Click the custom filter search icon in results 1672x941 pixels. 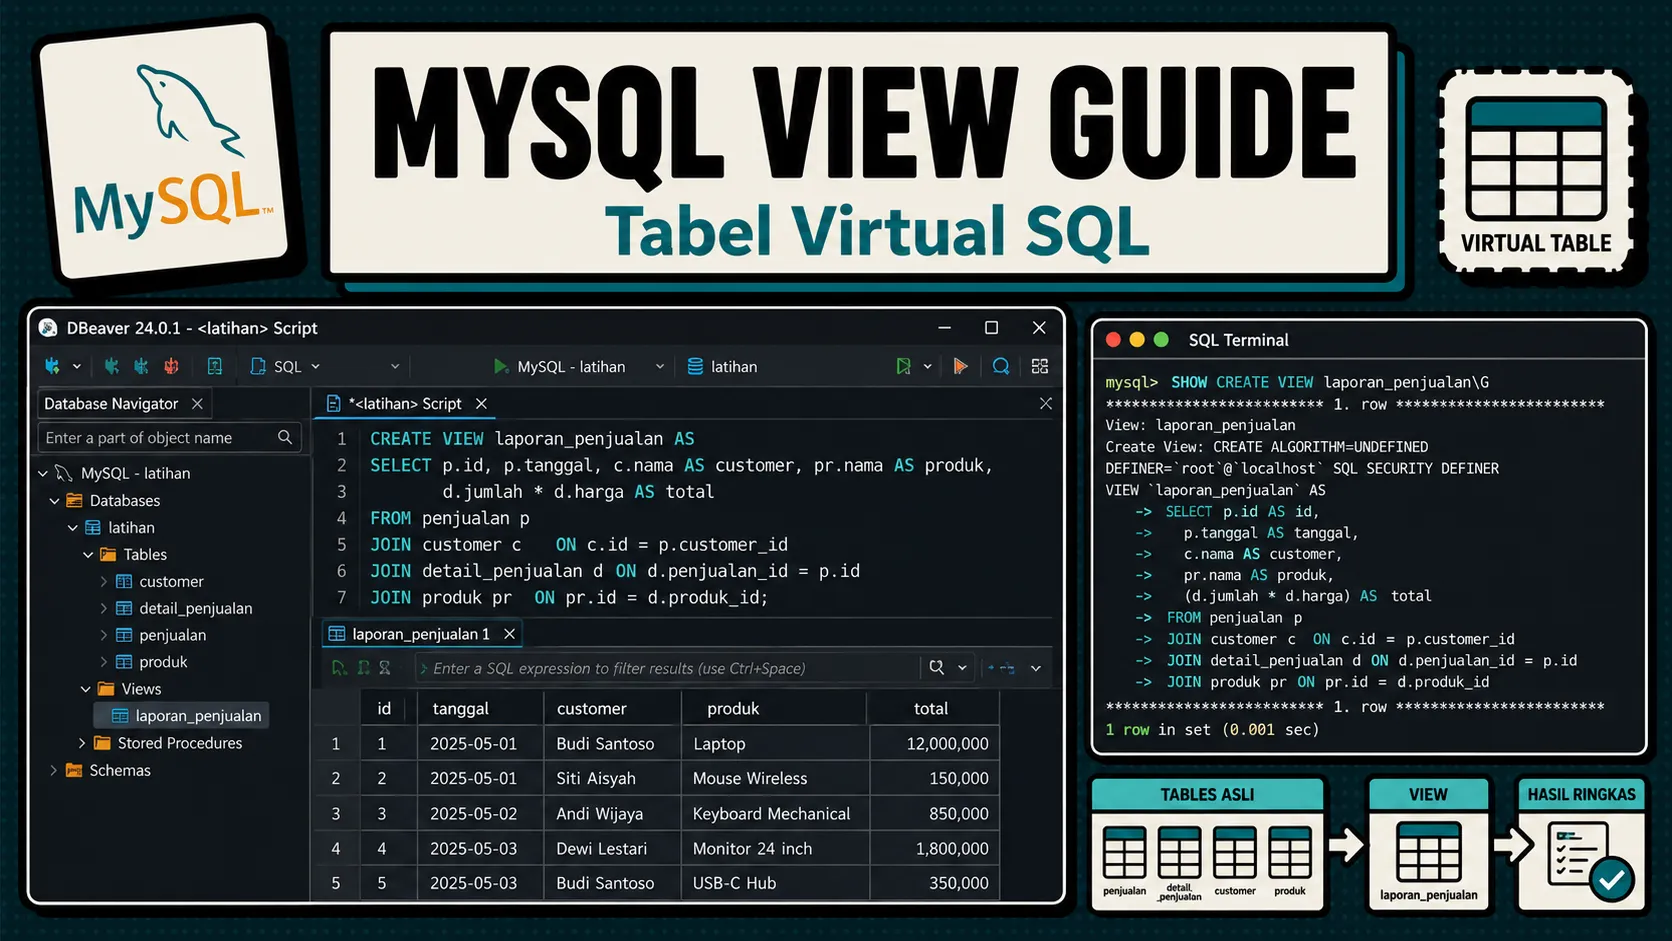click(937, 668)
